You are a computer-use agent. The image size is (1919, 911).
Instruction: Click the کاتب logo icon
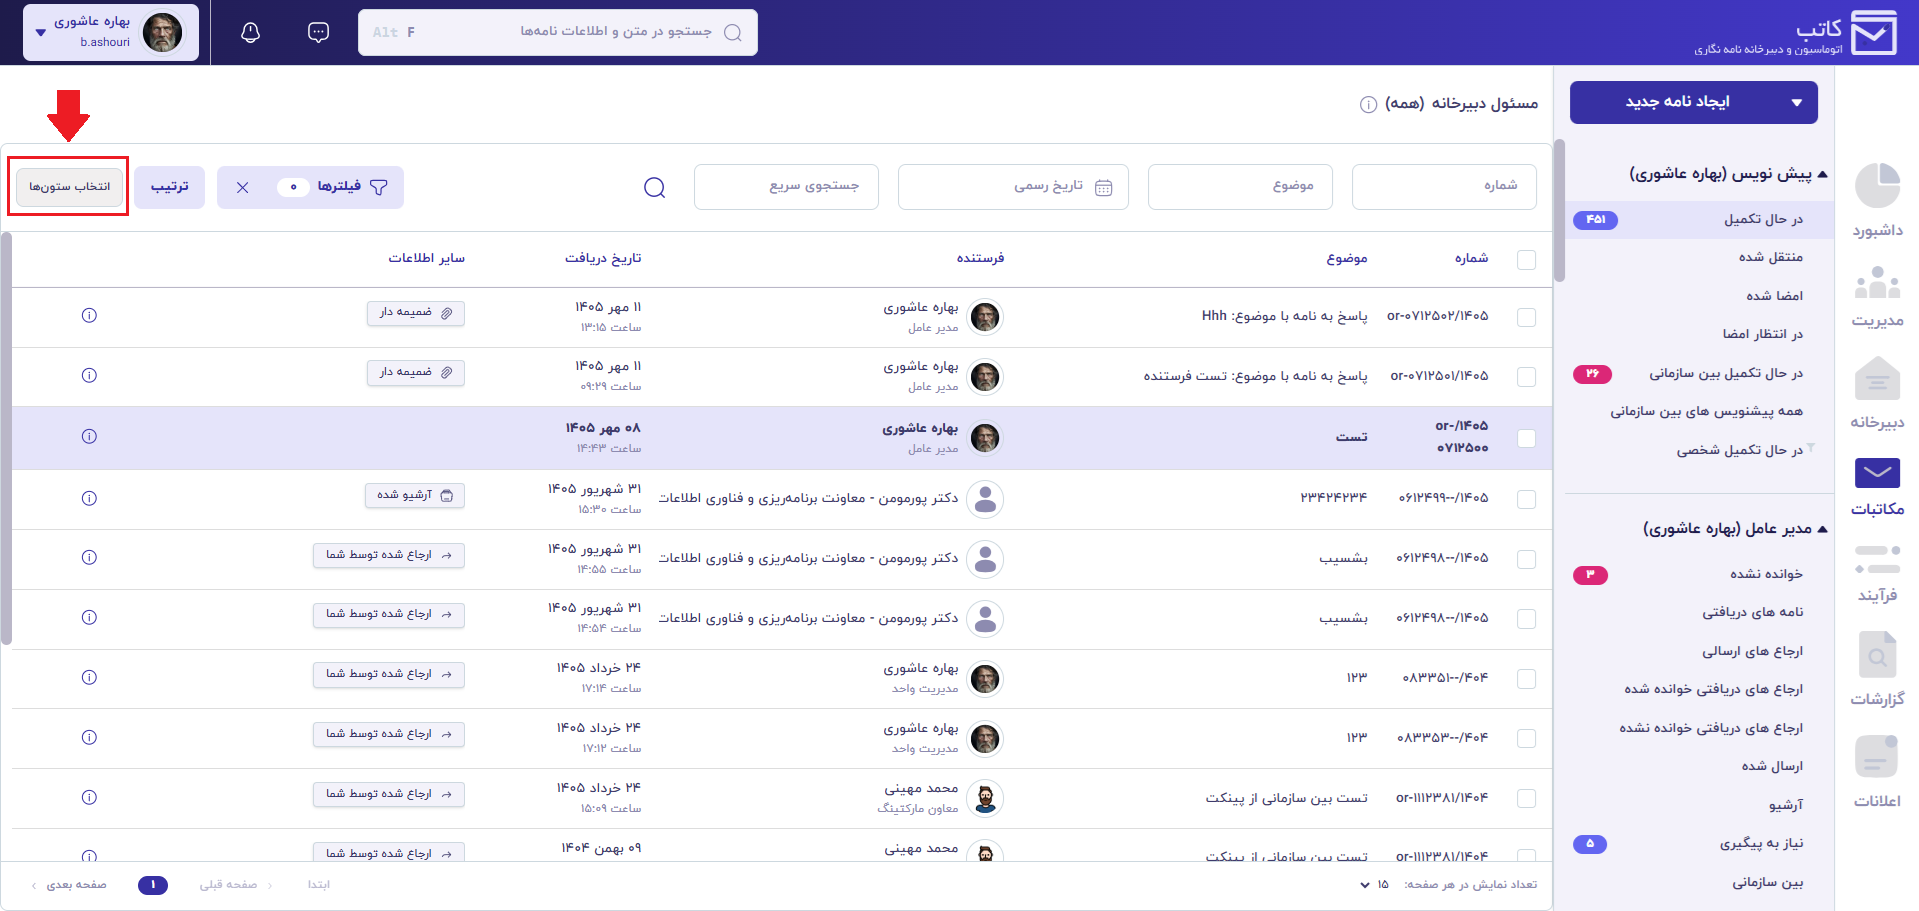coord(1873,33)
